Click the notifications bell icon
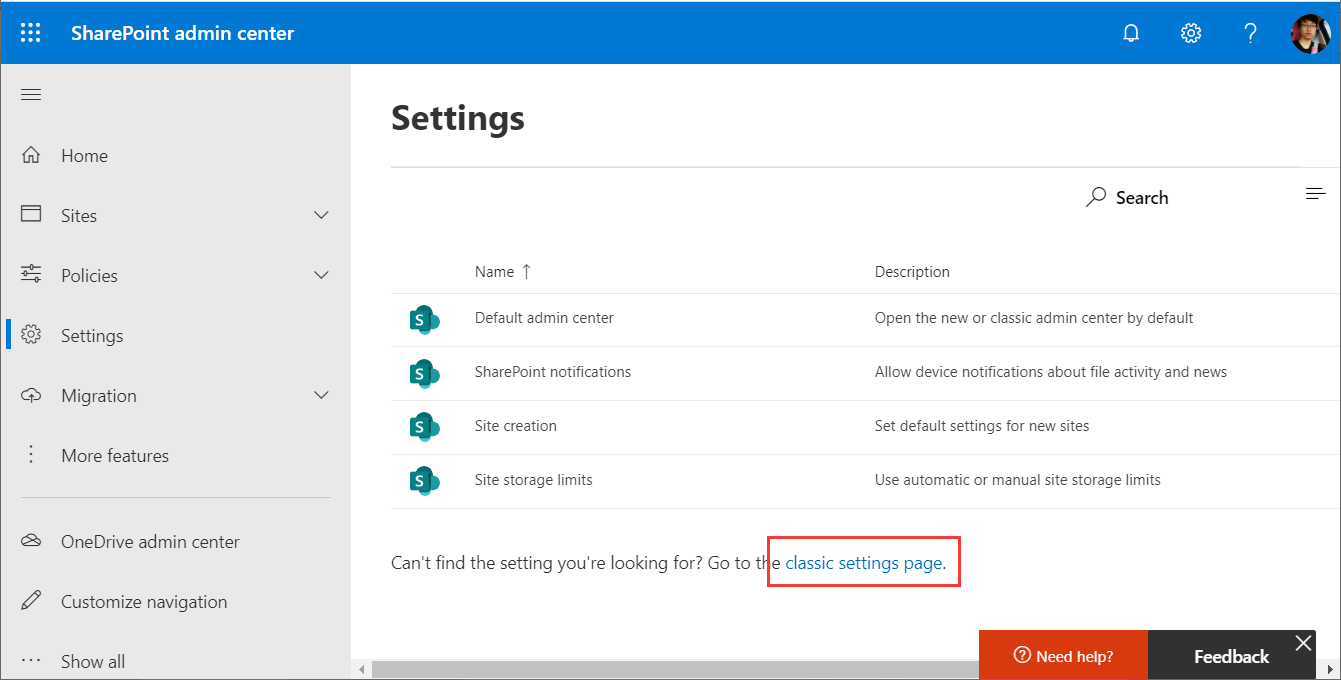The height and width of the screenshot is (680, 1341). pyautogui.click(x=1131, y=33)
